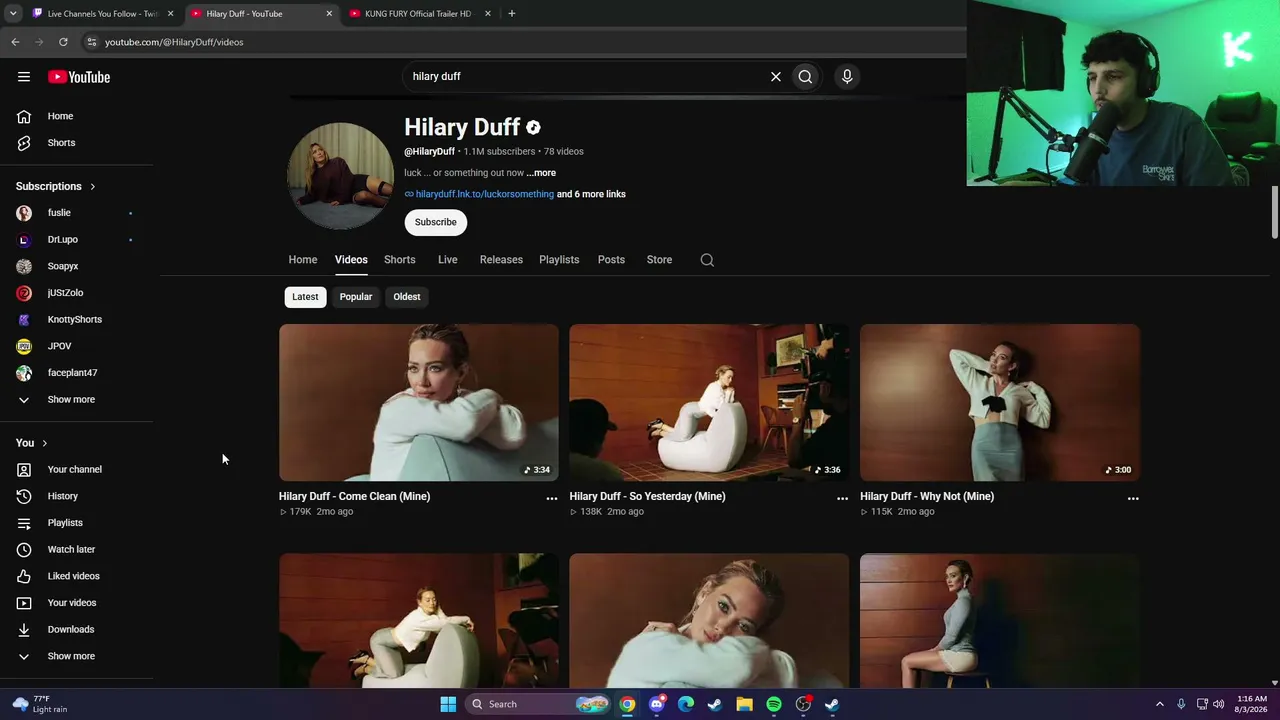
Task: Click the page vertical scrollbar thumb
Action: click(1274, 212)
